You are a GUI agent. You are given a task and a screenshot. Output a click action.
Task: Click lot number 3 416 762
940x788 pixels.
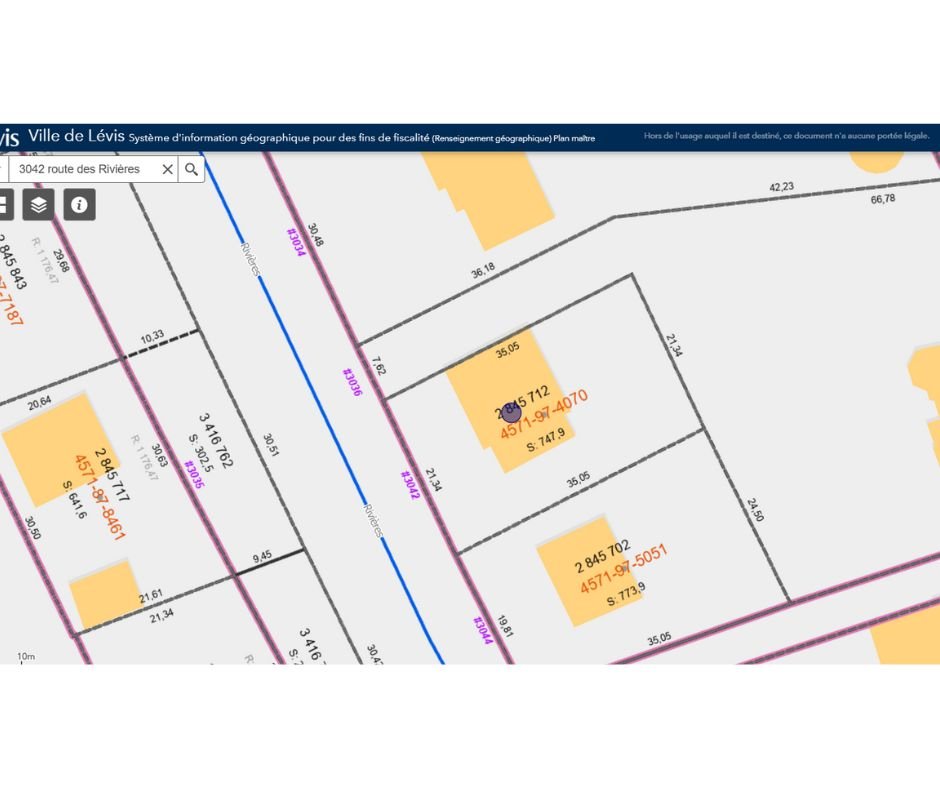[216, 441]
